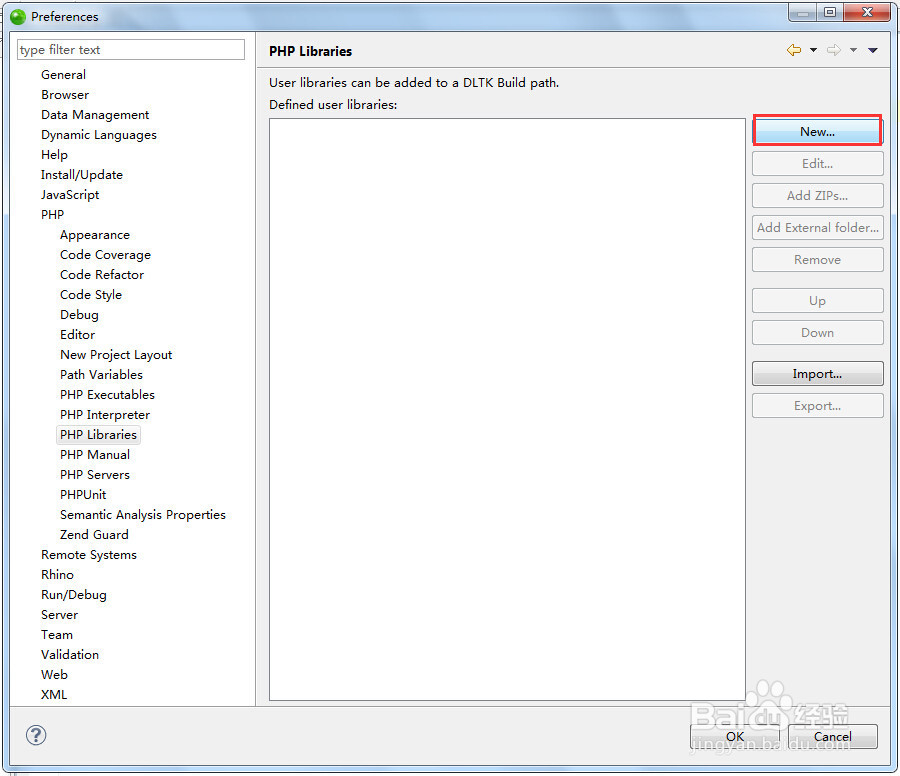The width and height of the screenshot is (900, 776).
Task: Click the Add ZIPs... button
Action: pyautogui.click(x=817, y=196)
